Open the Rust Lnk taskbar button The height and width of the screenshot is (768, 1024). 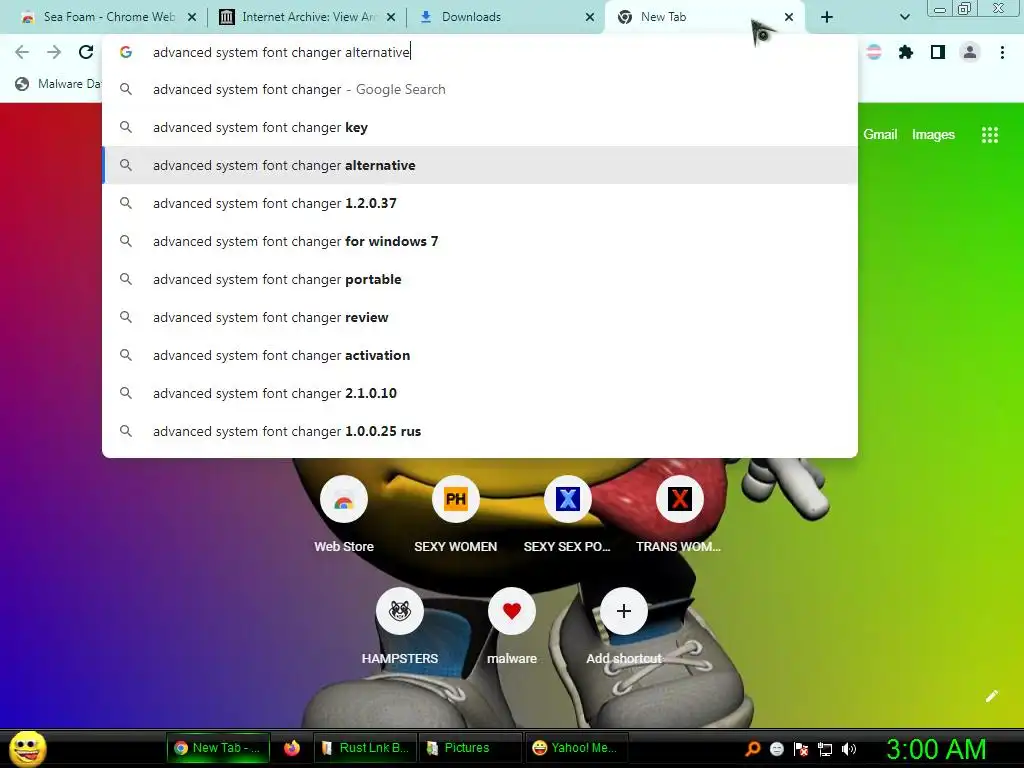(x=364, y=748)
